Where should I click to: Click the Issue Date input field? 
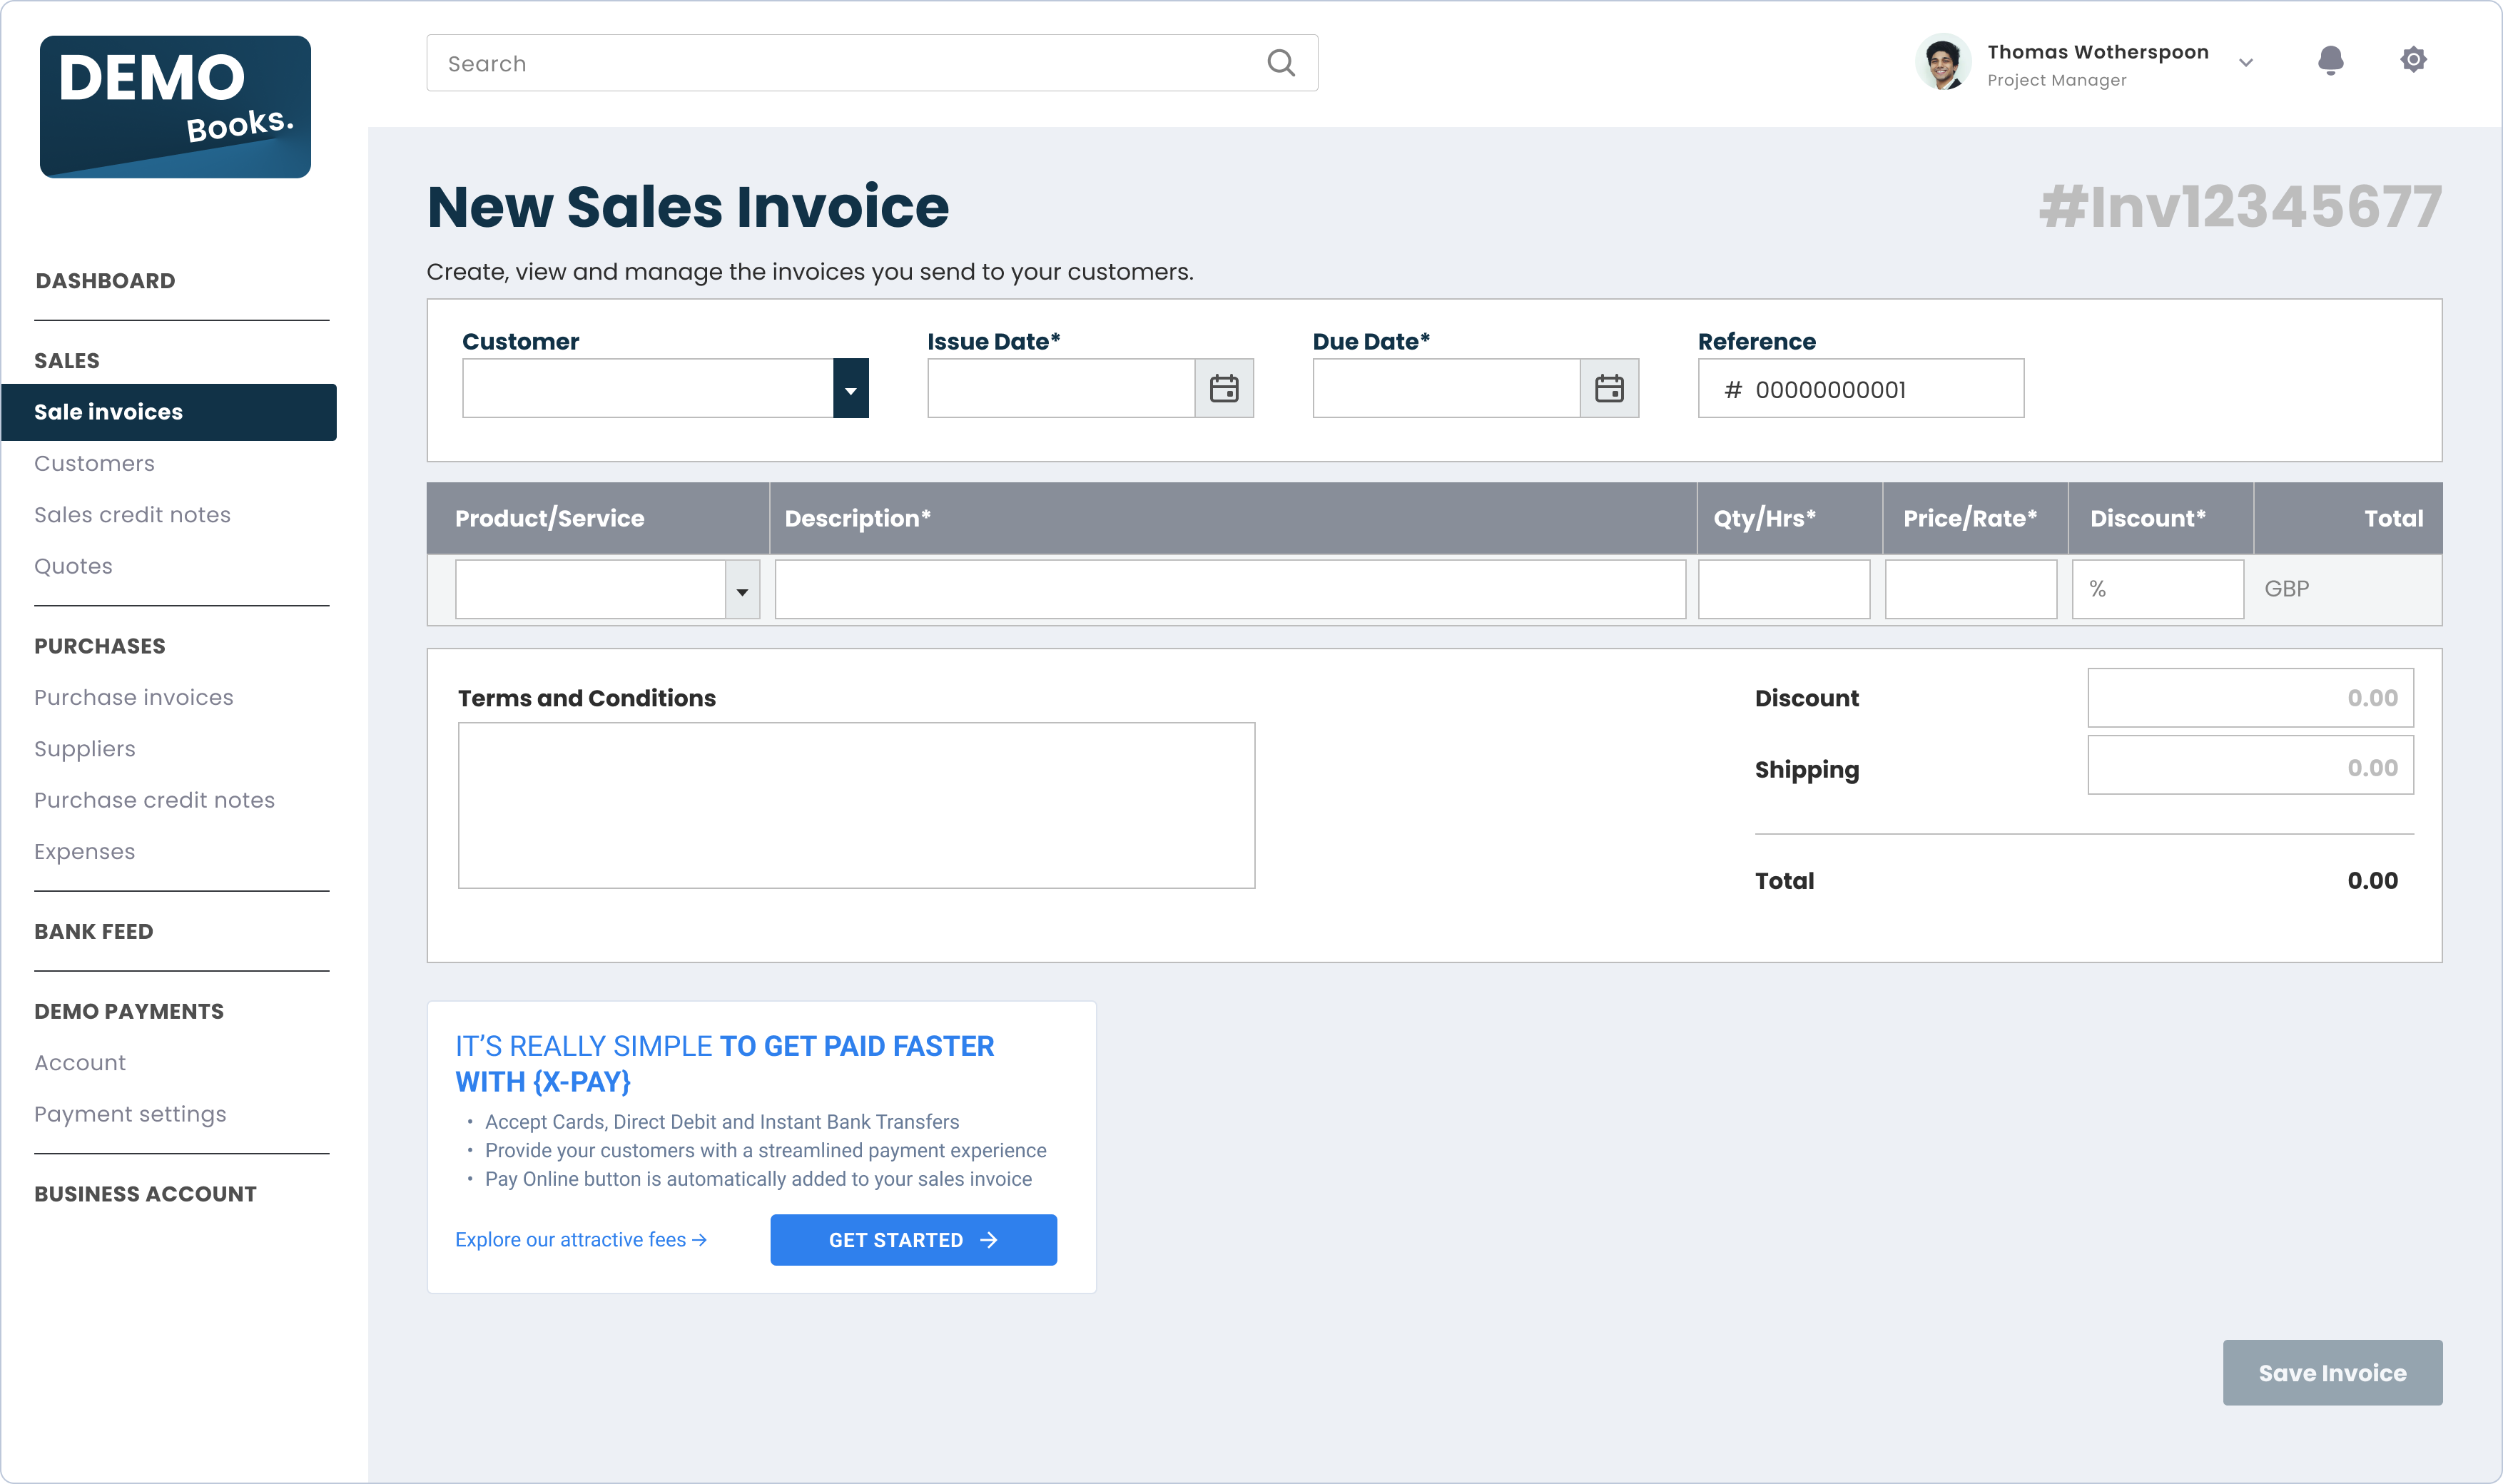click(1061, 388)
